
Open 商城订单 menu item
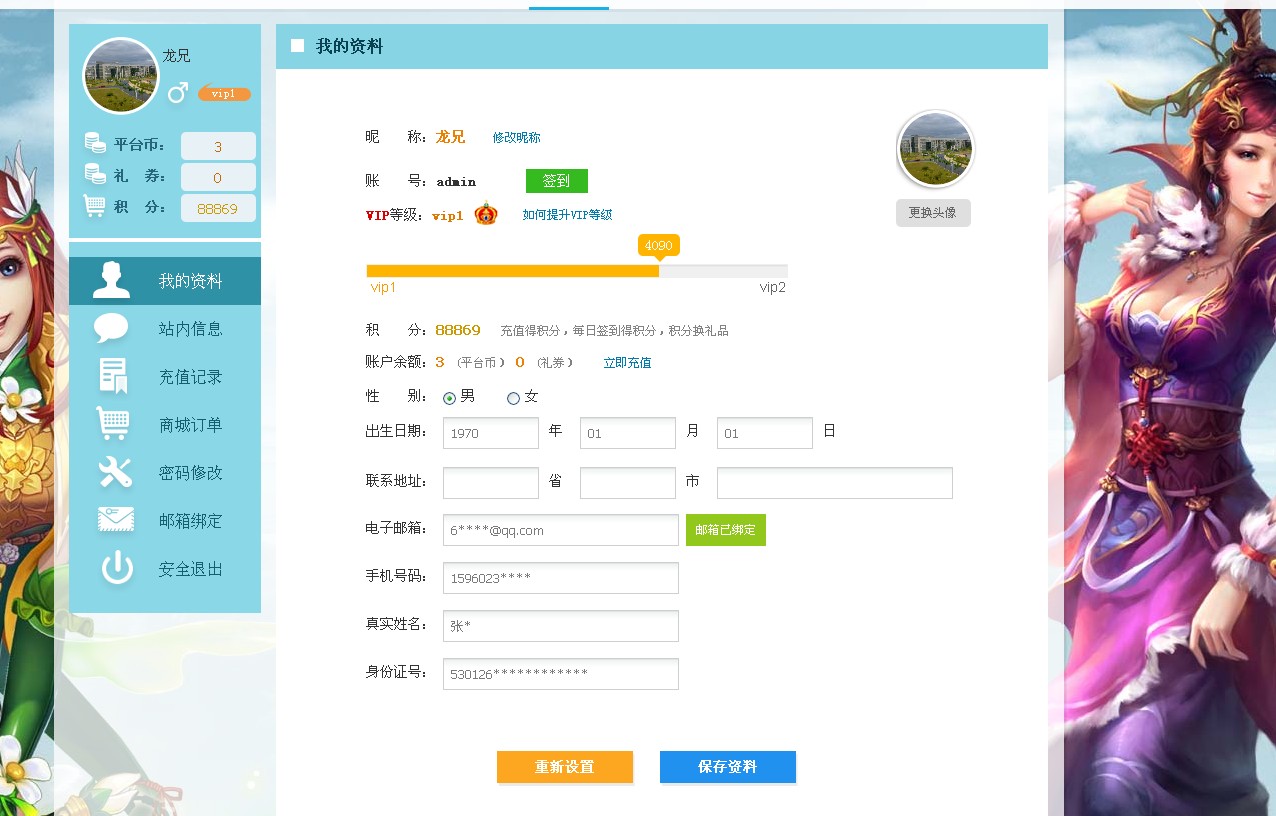click(x=165, y=425)
